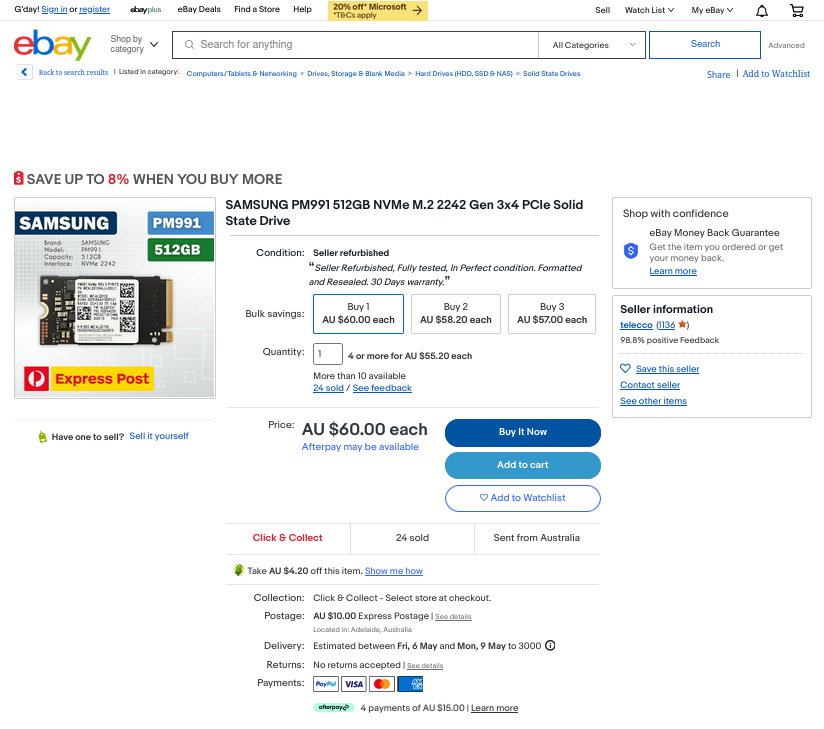Open the notifications bell icon
824x729 pixels.
761,11
